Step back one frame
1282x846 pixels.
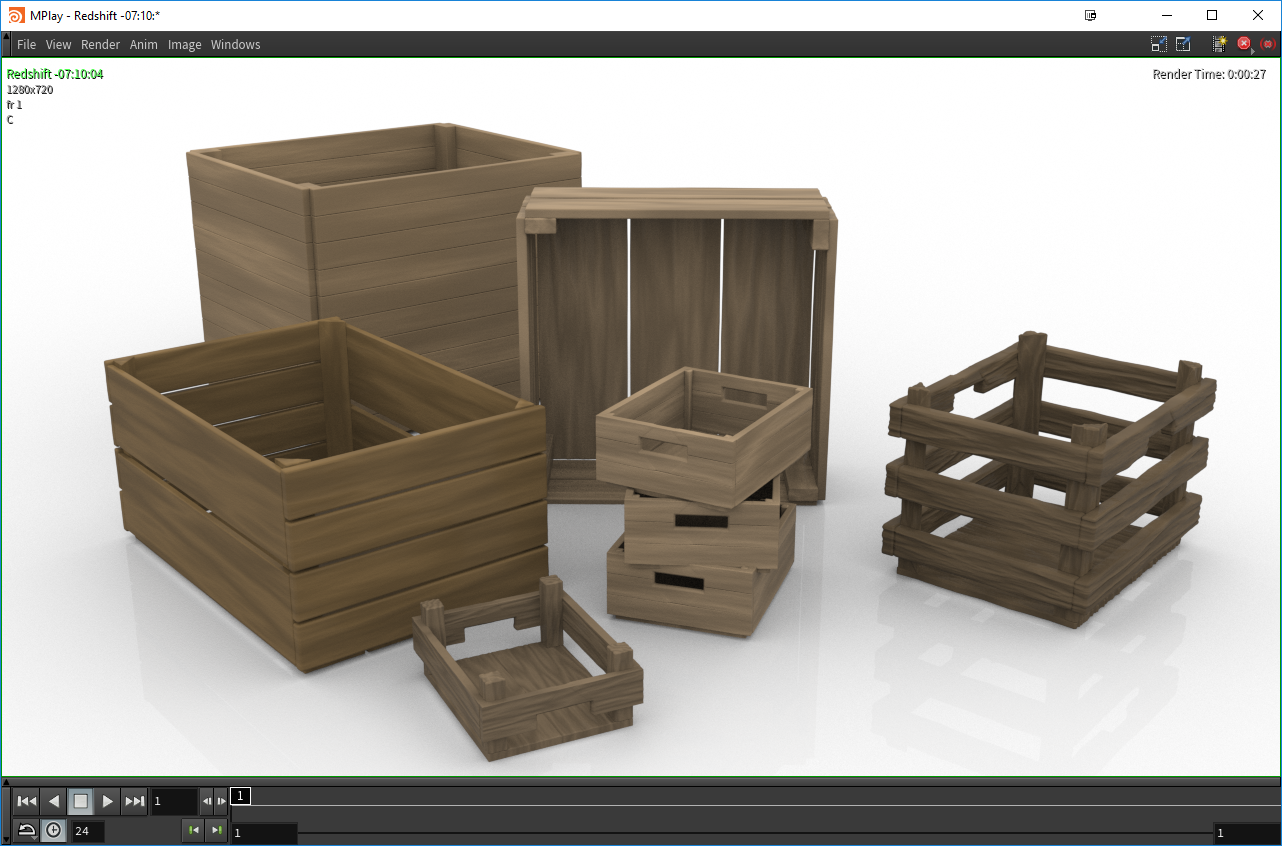[x=207, y=801]
